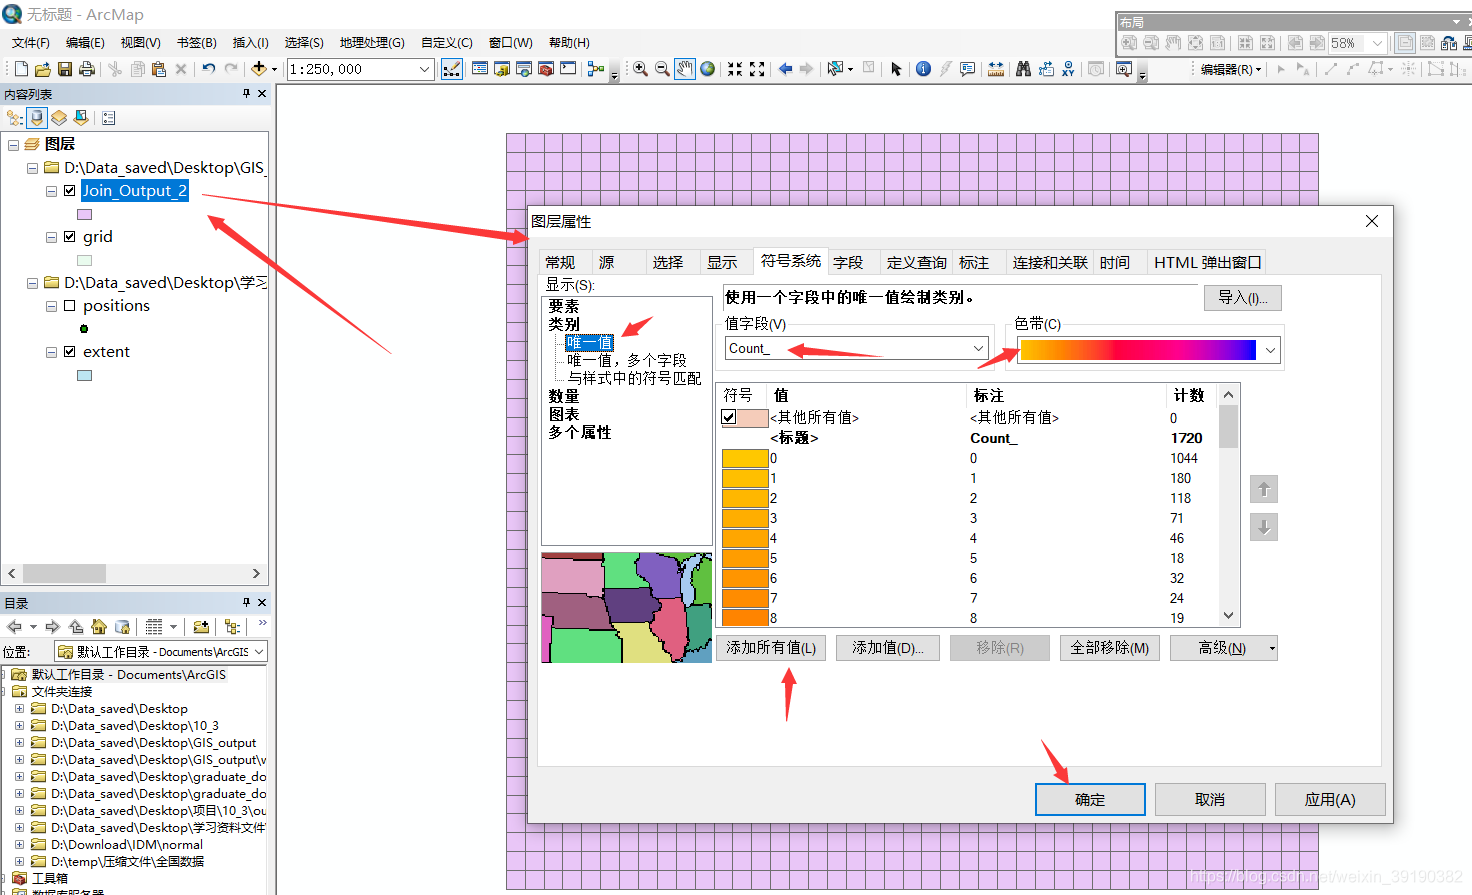Click the Find binoculars icon
This screenshot has height=895, width=1472.
[1023, 69]
